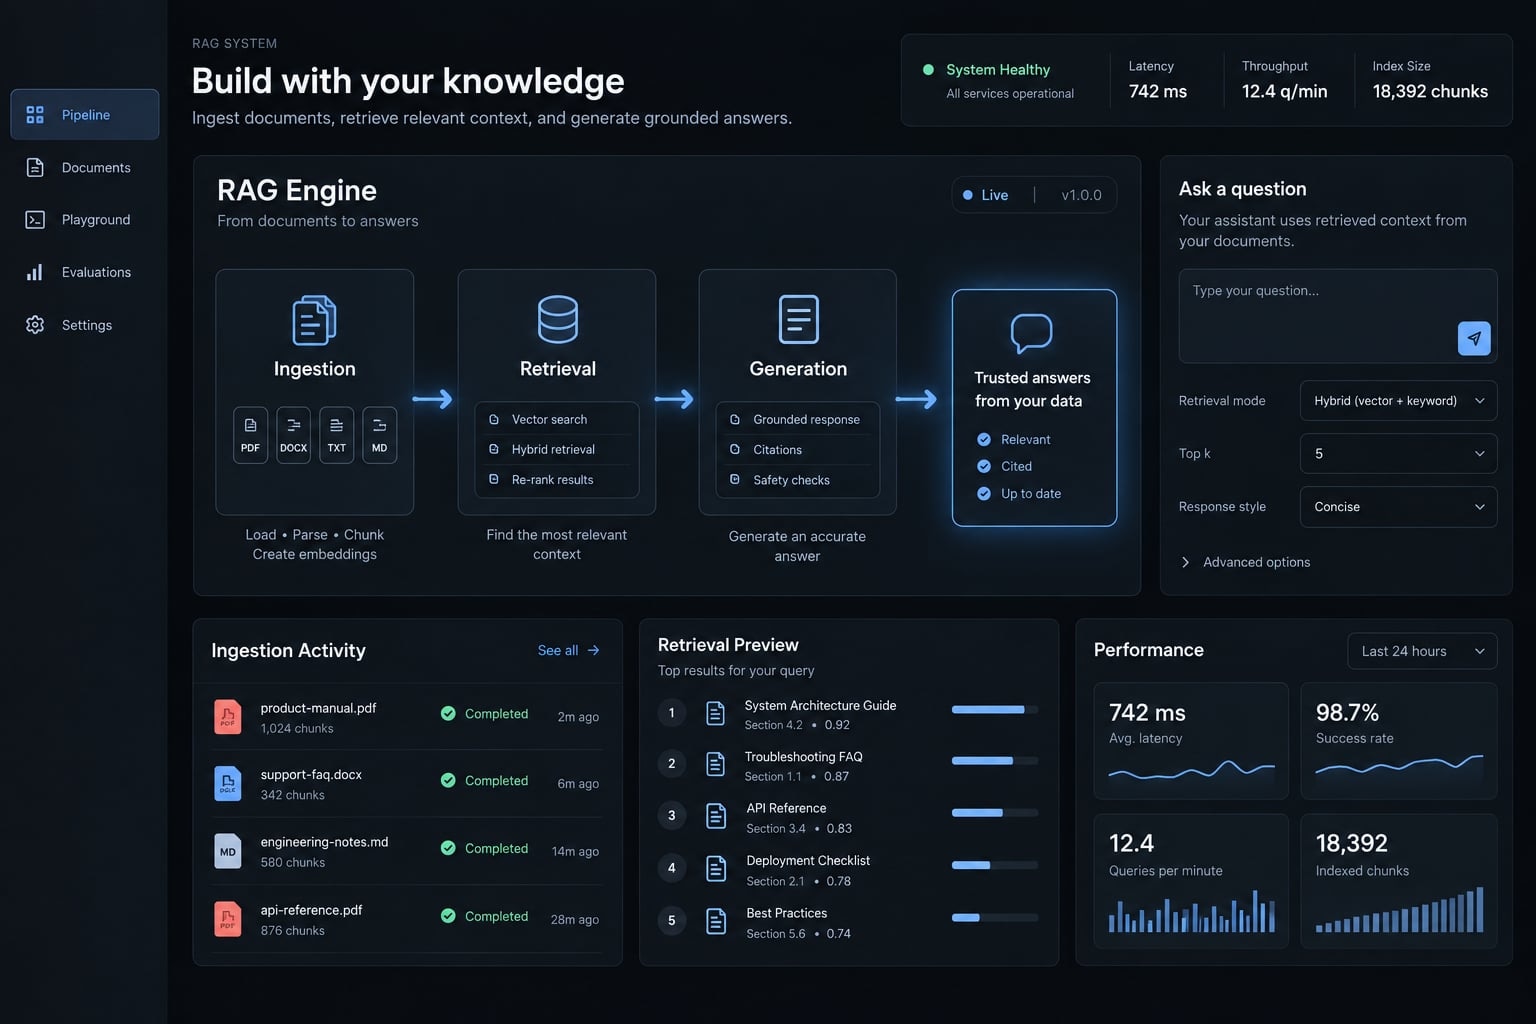The width and height of the screenshot is (1536, 1024).
Task: Click the See all link
Action: click(x=569, y=650)
